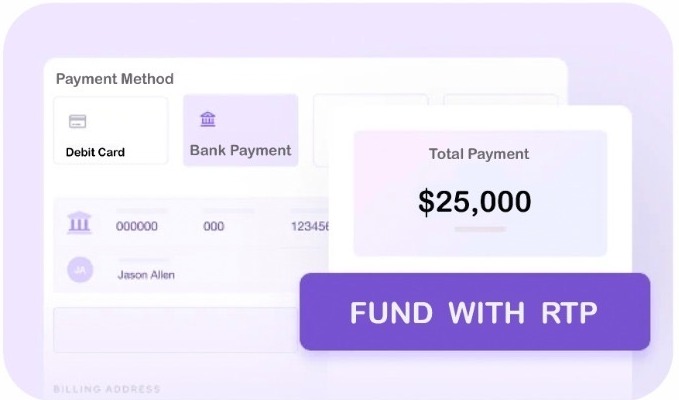Click the Bank Payment label text
Image resolution: width=679 pixels, height=400 pixels.
240,151
